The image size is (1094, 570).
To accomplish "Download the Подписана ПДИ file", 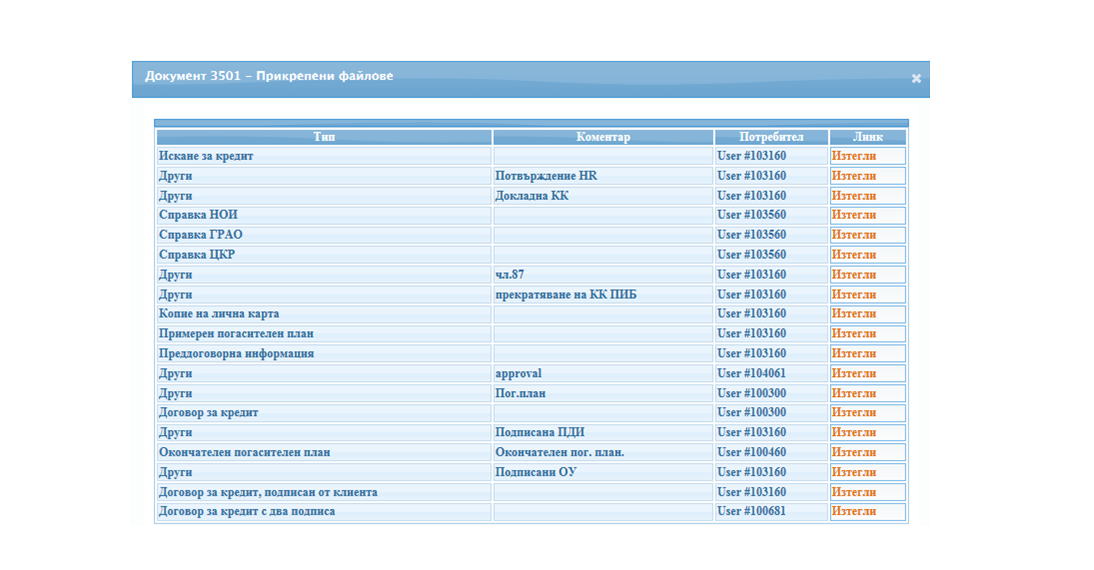I will (x=853, y=433).
